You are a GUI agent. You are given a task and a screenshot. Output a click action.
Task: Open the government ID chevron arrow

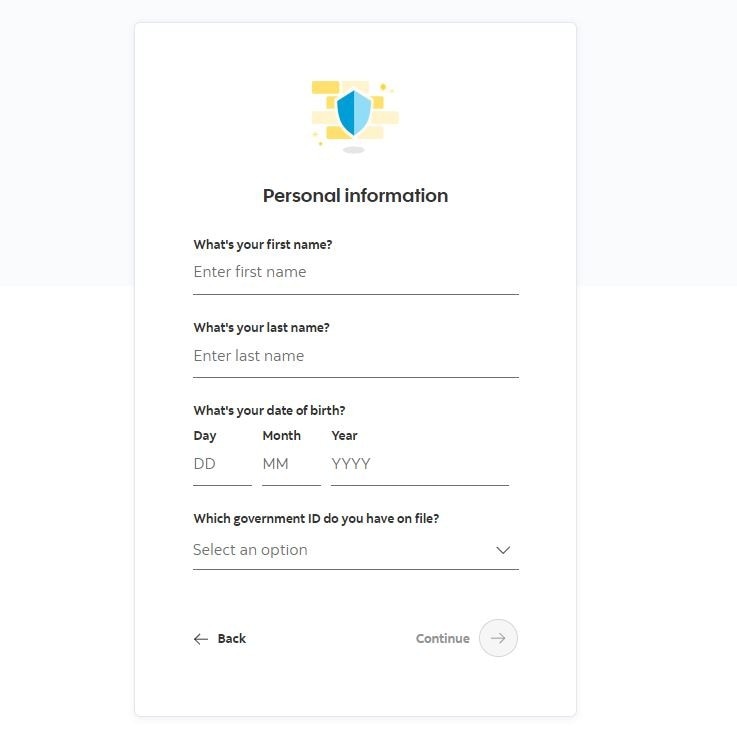click(x=503, y=550)
